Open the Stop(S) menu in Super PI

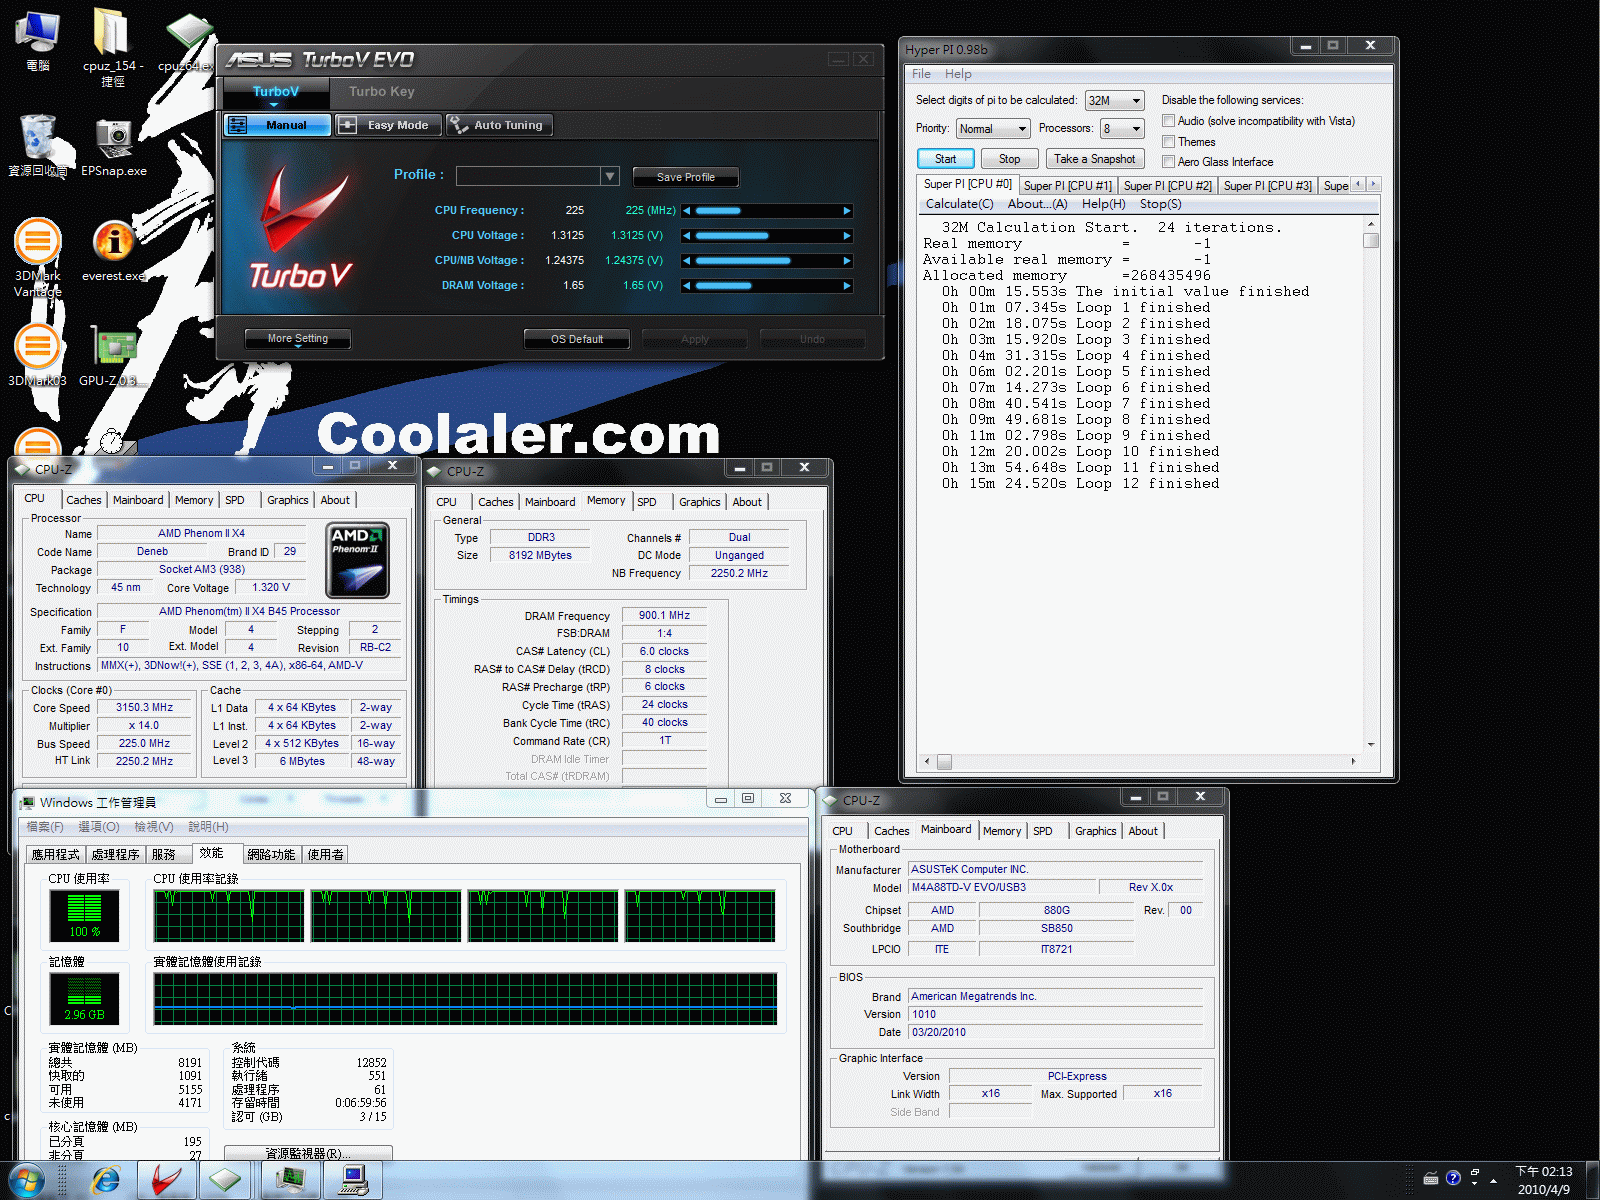(x=1161, y=204)
